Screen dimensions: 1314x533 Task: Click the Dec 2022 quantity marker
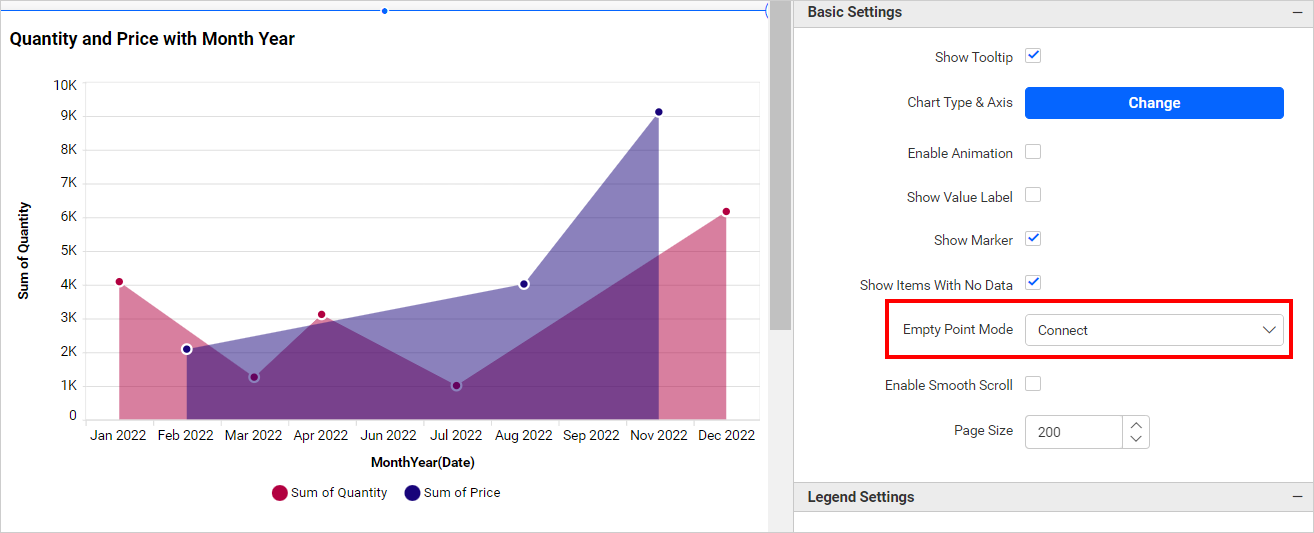click(726, 212)
